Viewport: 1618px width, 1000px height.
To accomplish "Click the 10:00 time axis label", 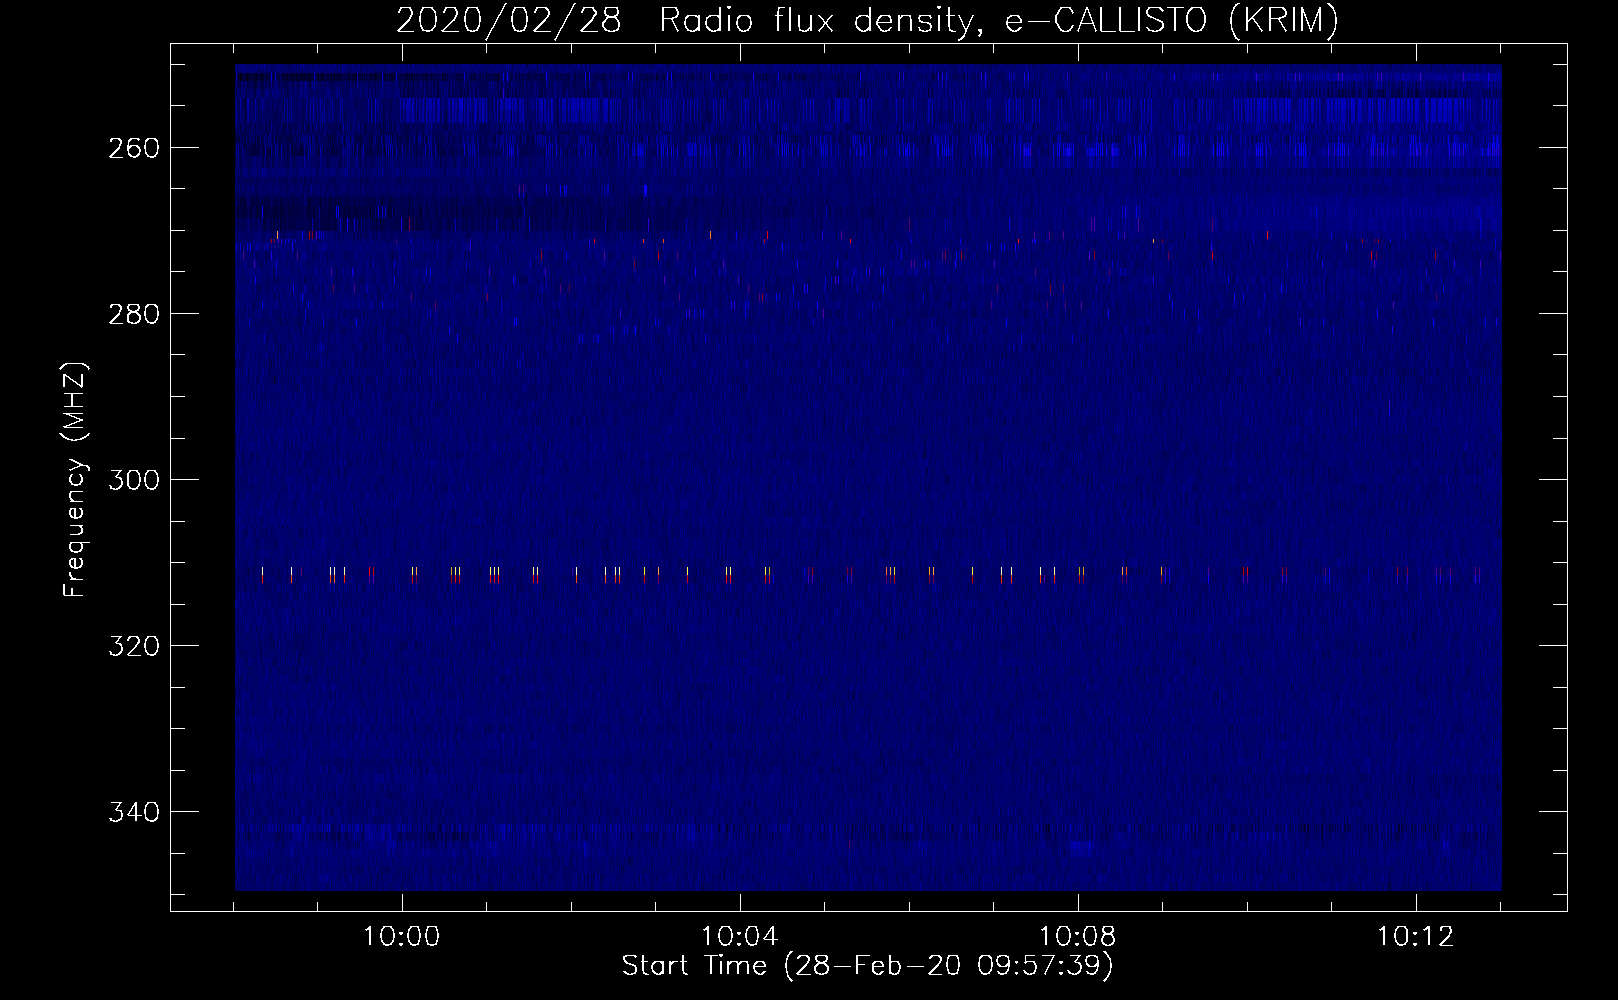I will point(402,937).
